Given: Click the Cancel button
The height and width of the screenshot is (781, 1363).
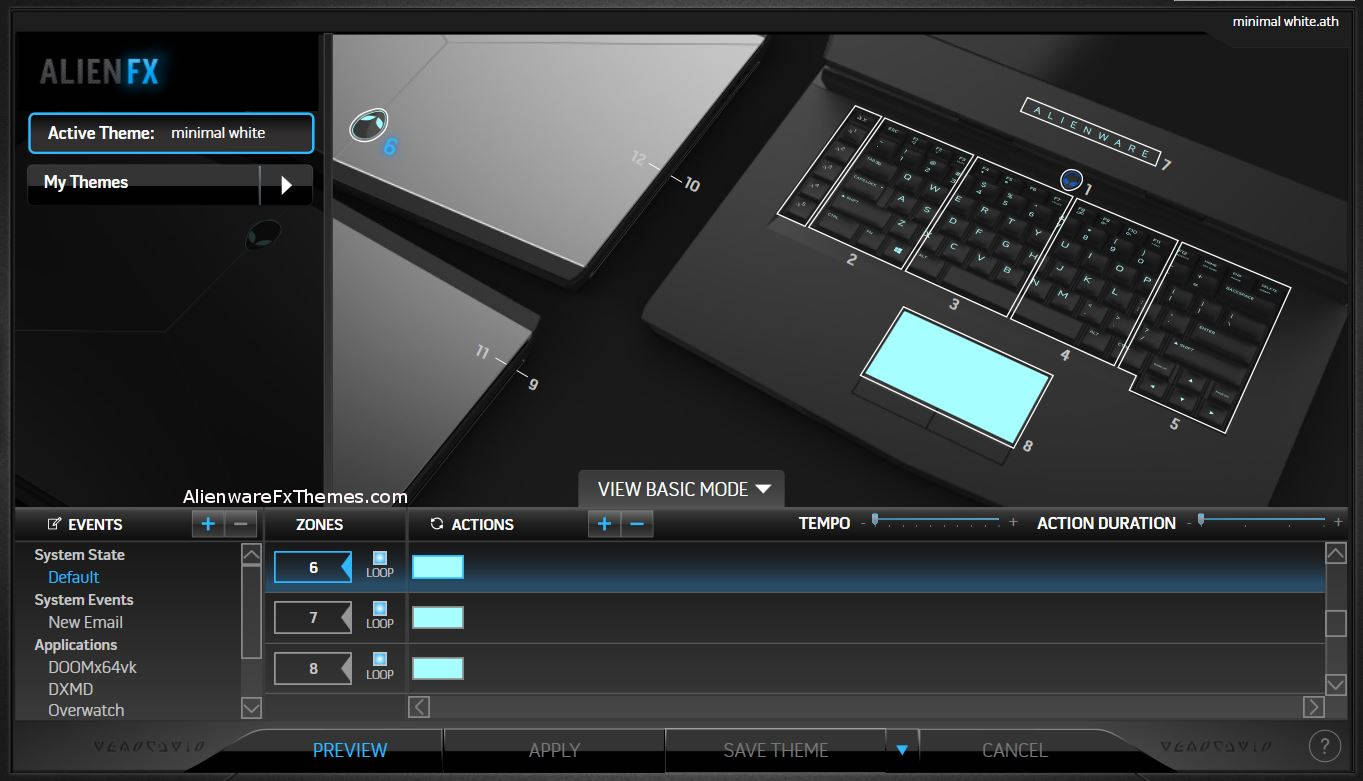Looking at the screenshot, I should tap(1015, 750).
